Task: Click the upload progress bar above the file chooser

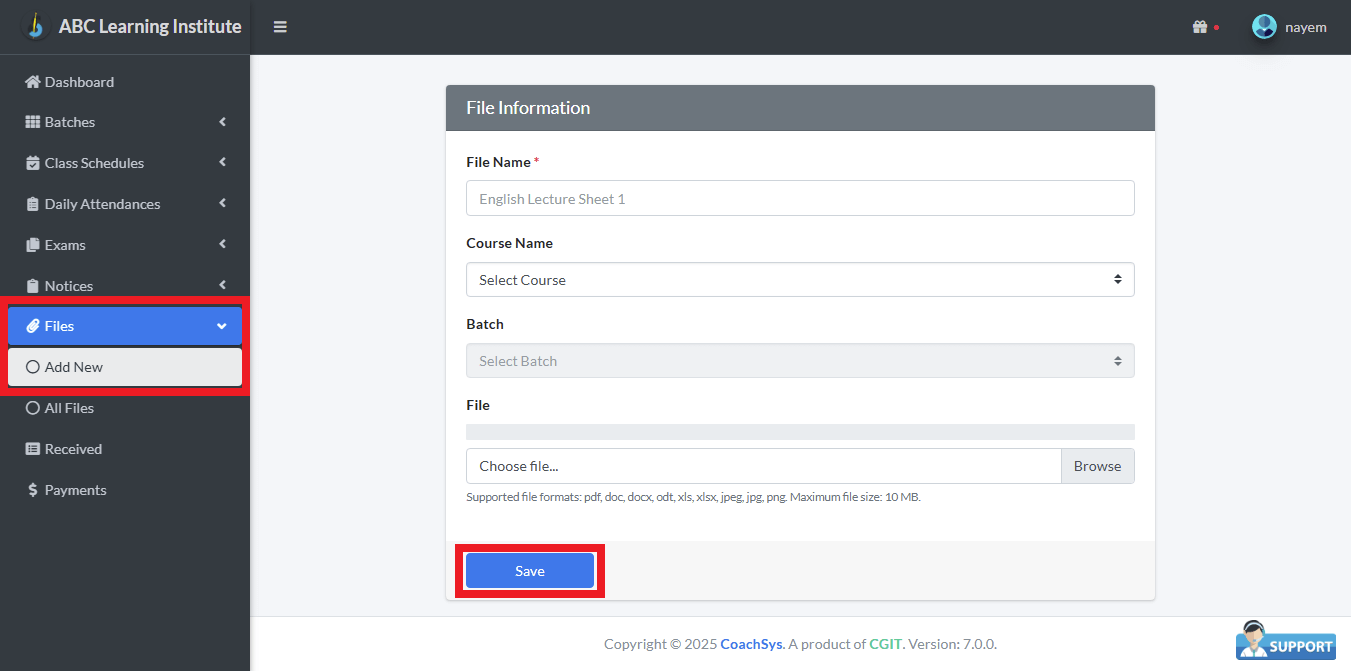Action: [x=800, y=431]
